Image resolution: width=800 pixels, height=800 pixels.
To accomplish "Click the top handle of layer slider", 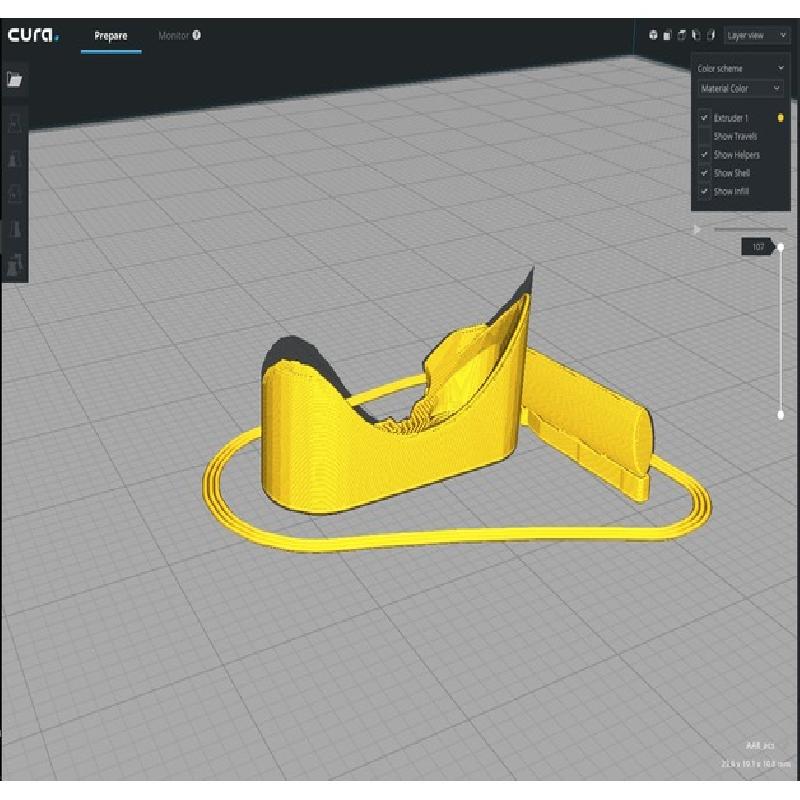I will (x=781, y=247).
